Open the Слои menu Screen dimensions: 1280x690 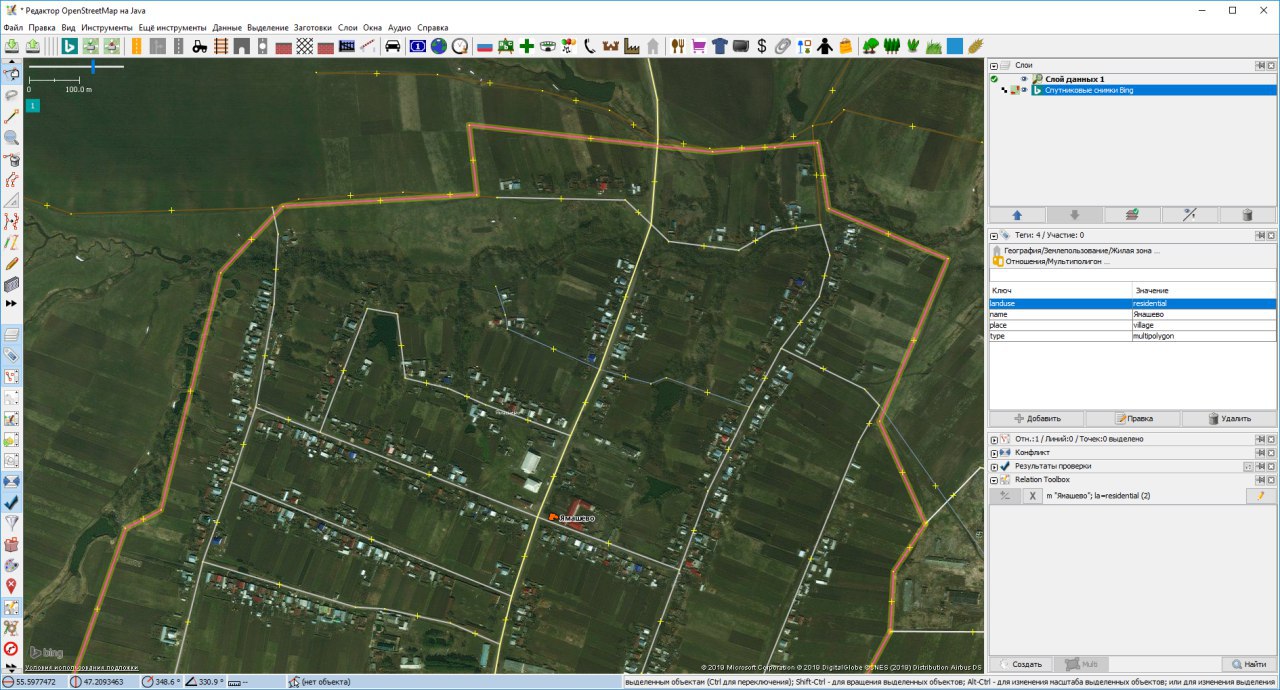click(x=348, y=28)
